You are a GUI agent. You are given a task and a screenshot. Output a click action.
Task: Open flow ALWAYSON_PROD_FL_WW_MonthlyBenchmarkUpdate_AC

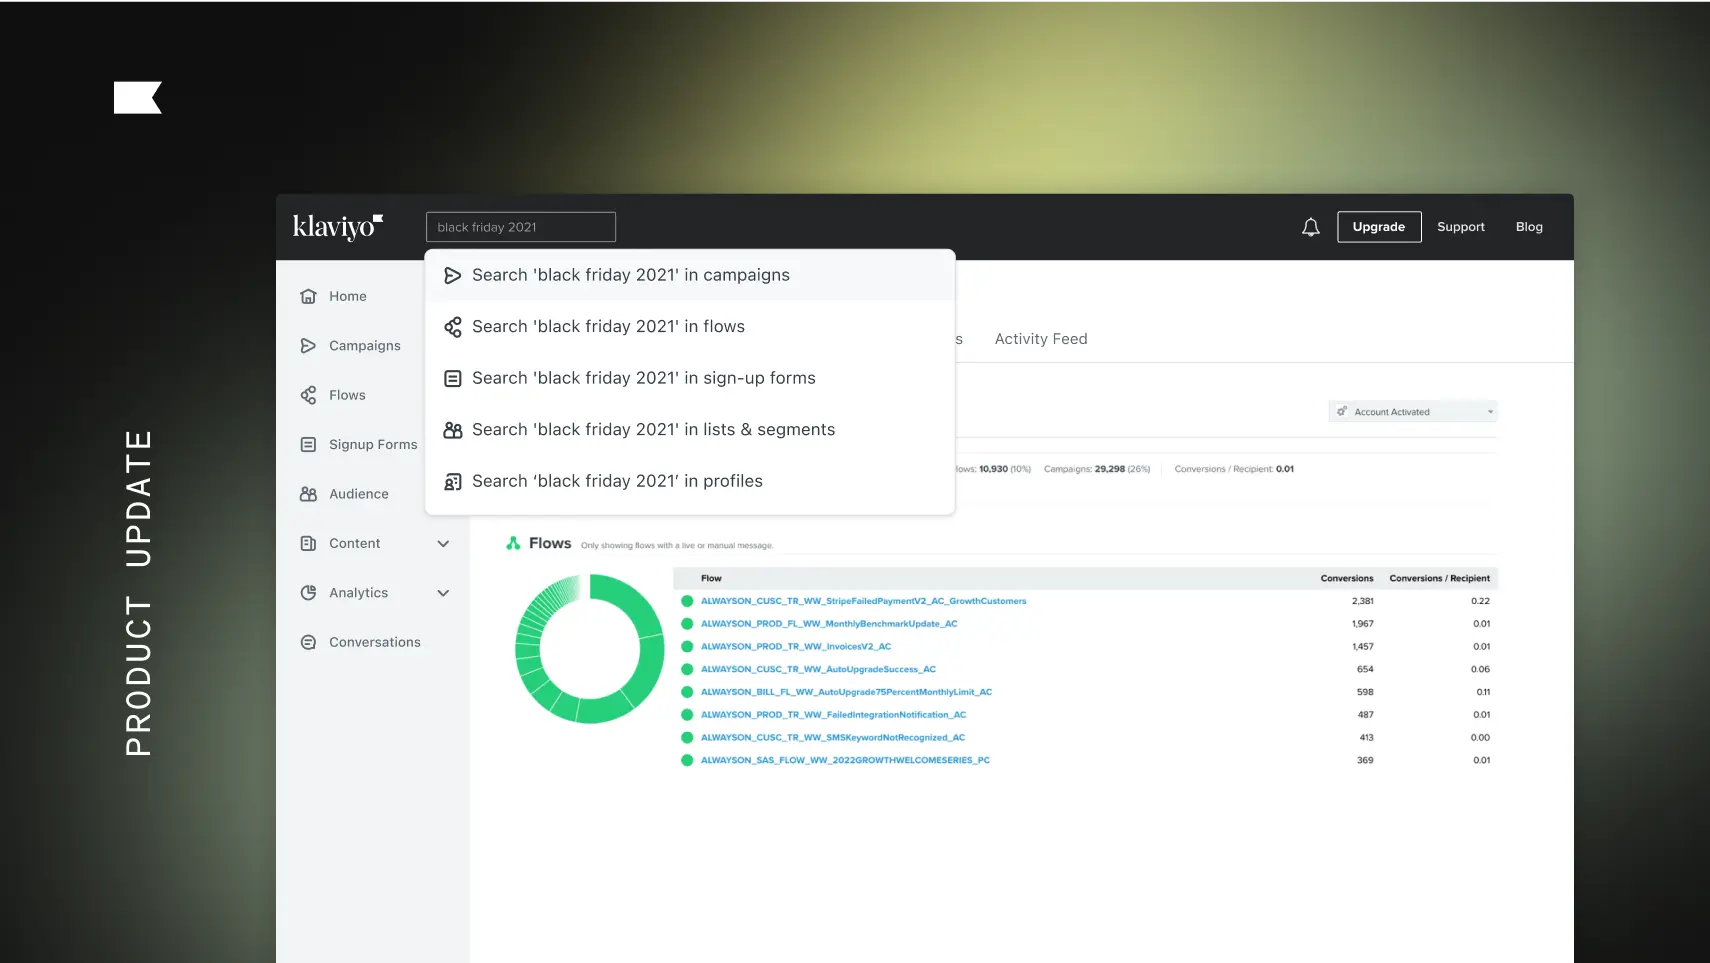(x=829, y=624)
